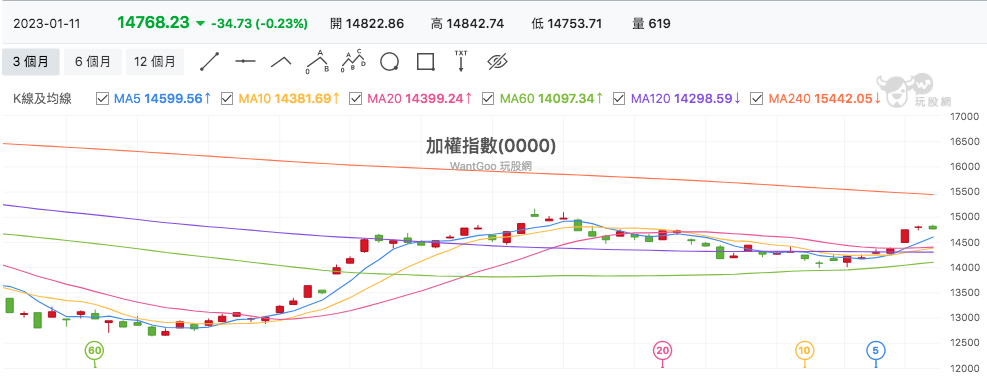The height and width of the screenshot is (377, 987).
Task: Select the horizontal line drawing tool
Action: 245,62
